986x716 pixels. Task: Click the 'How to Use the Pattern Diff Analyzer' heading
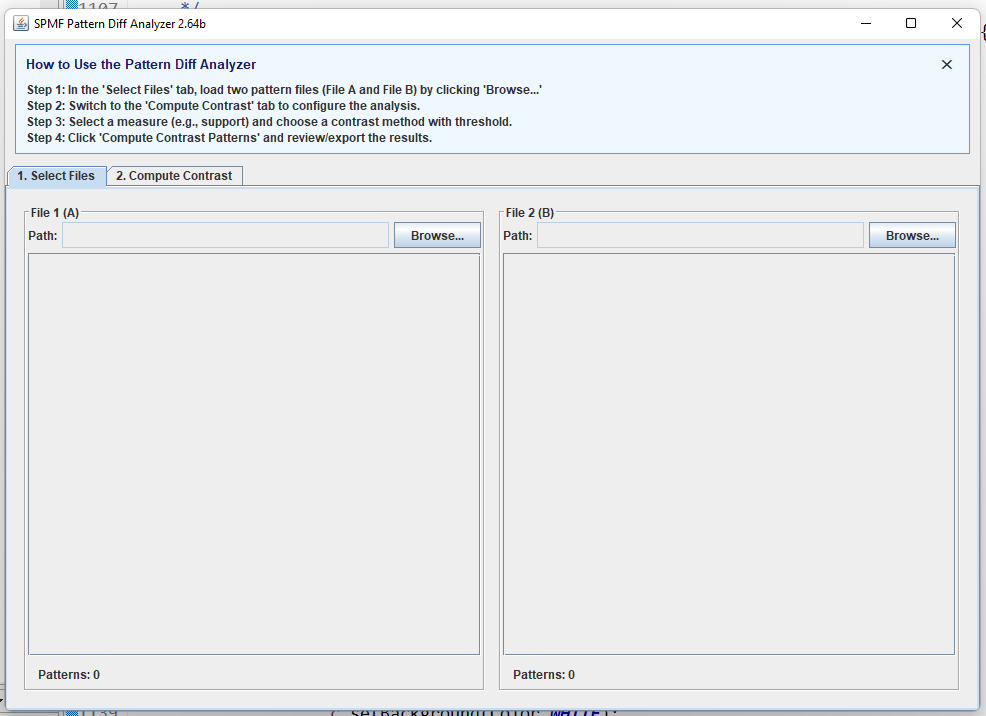[141, 65]
